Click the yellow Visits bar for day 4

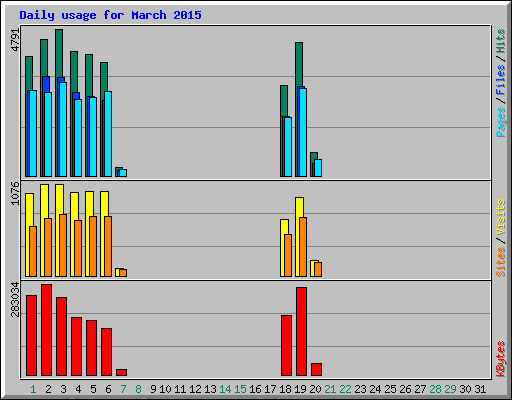[74, 207]
